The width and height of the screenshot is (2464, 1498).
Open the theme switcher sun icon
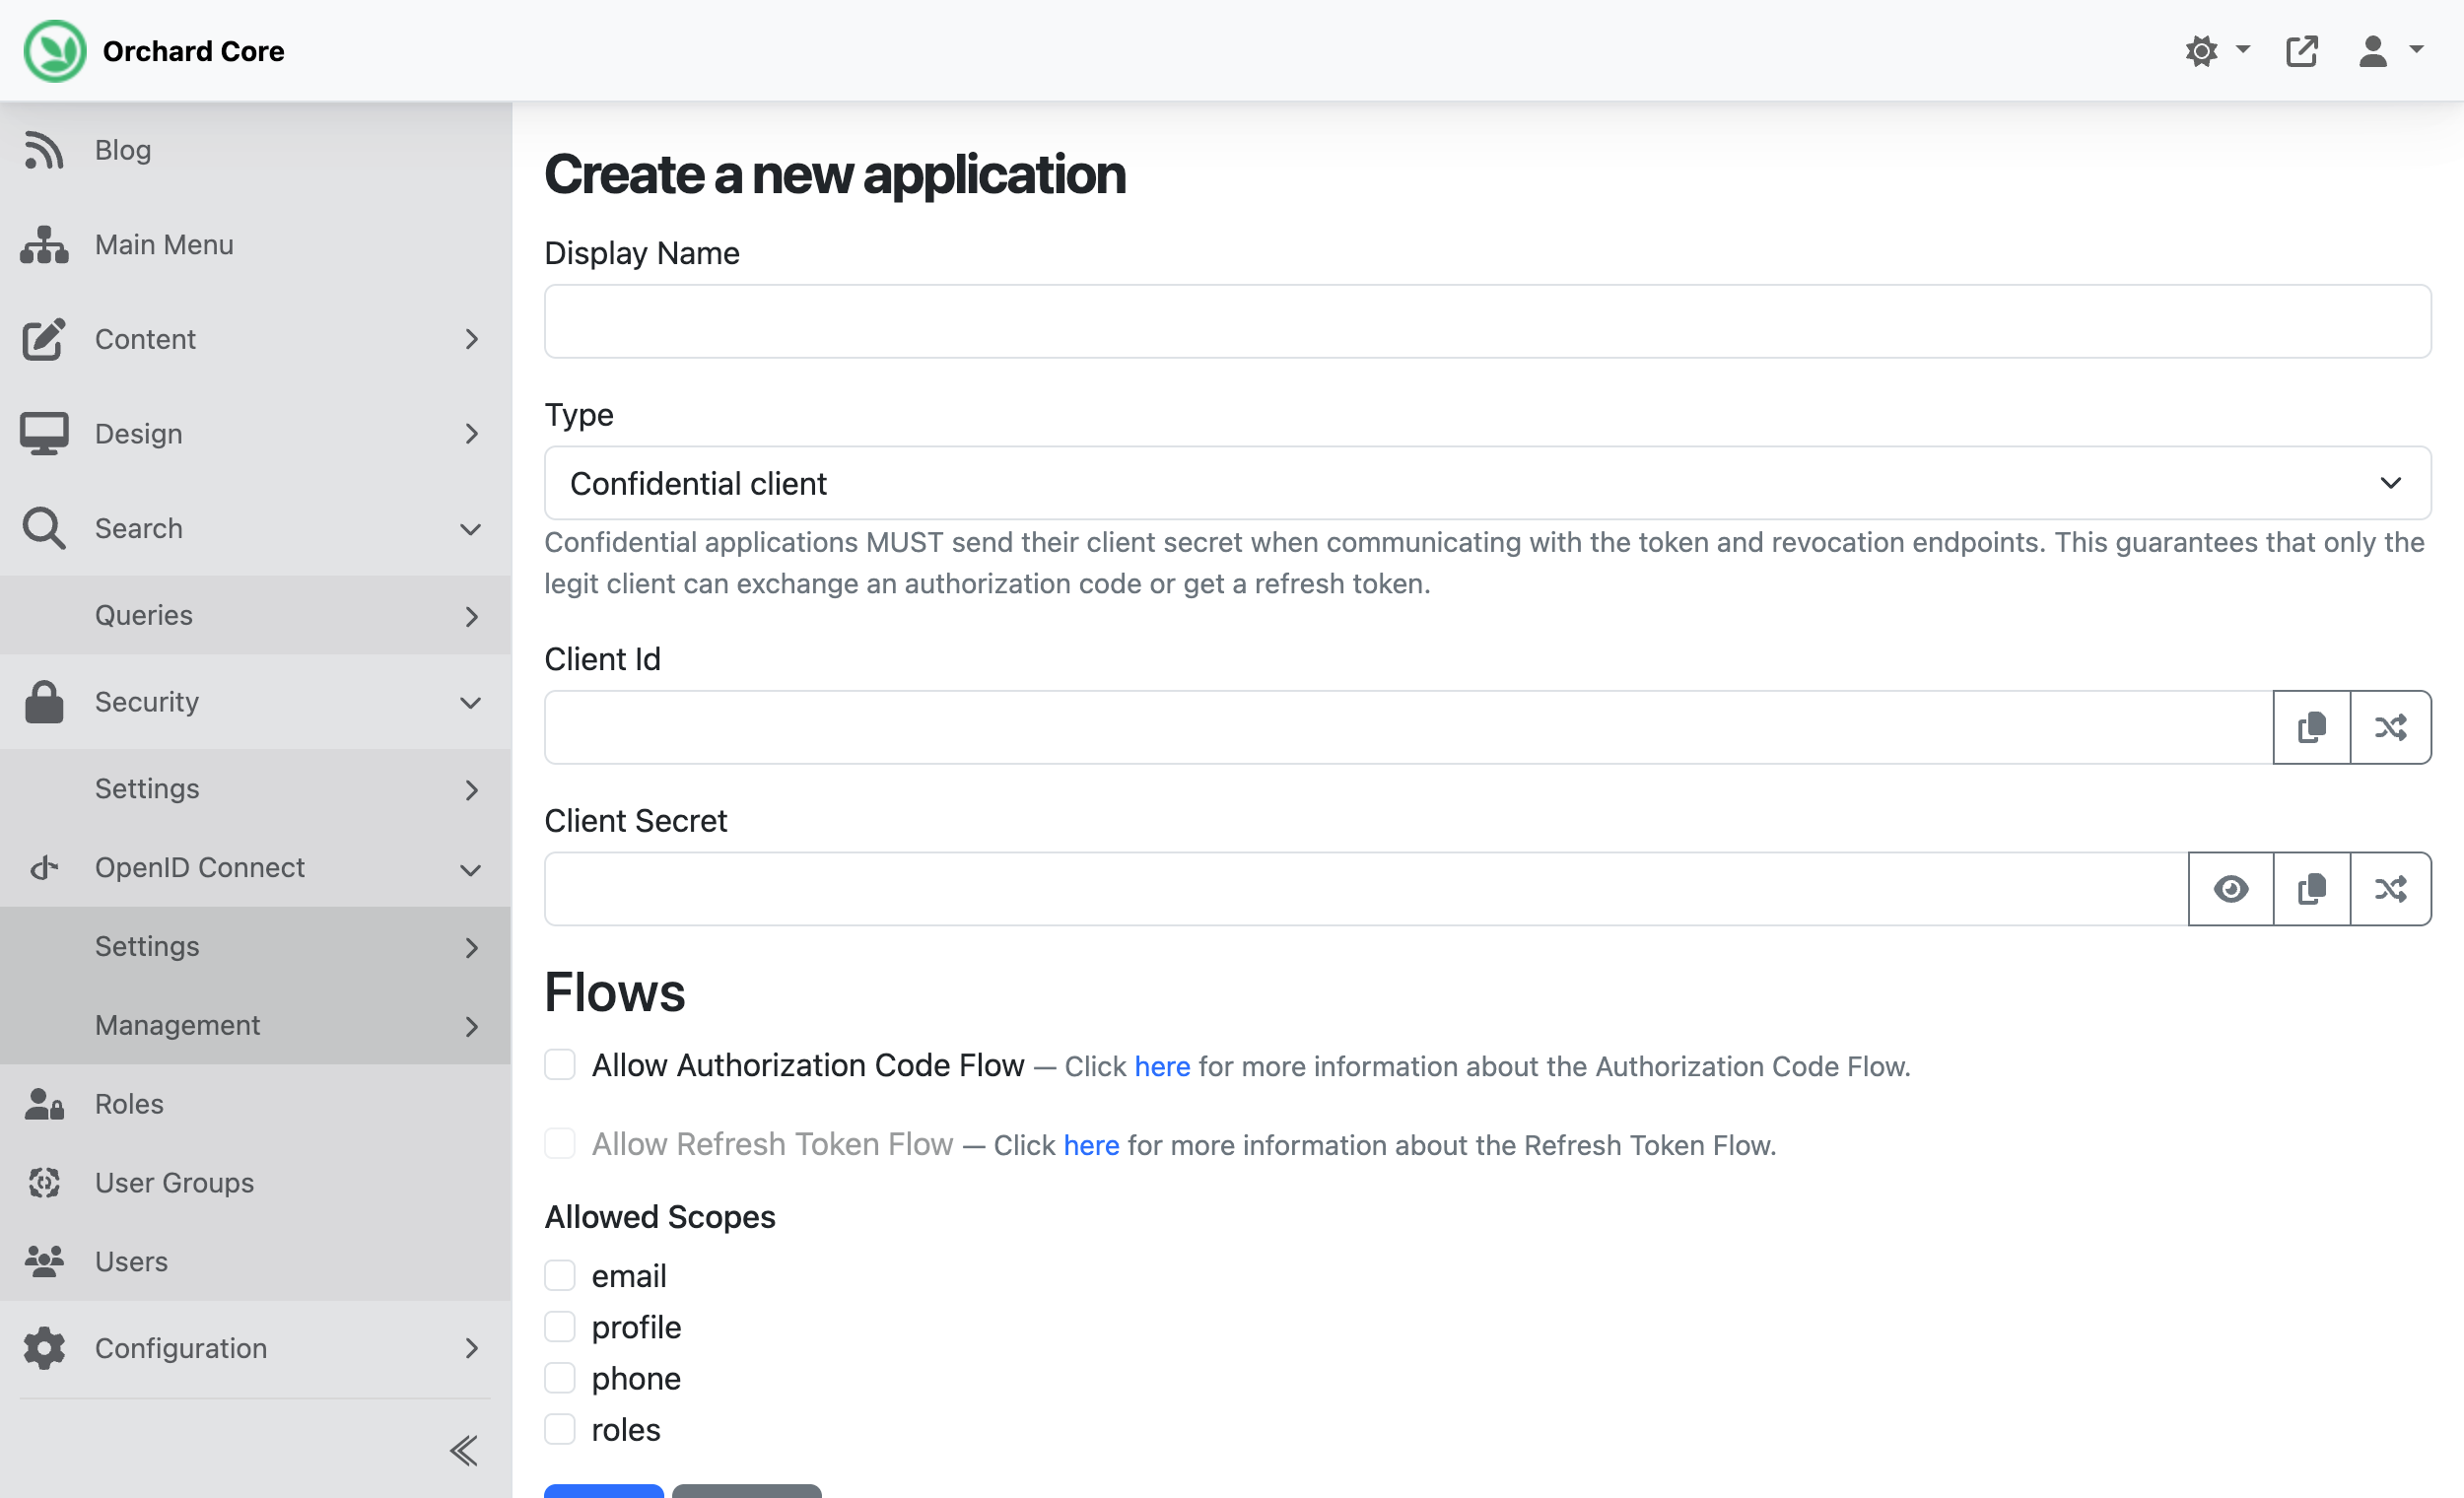pos(2201,51)
